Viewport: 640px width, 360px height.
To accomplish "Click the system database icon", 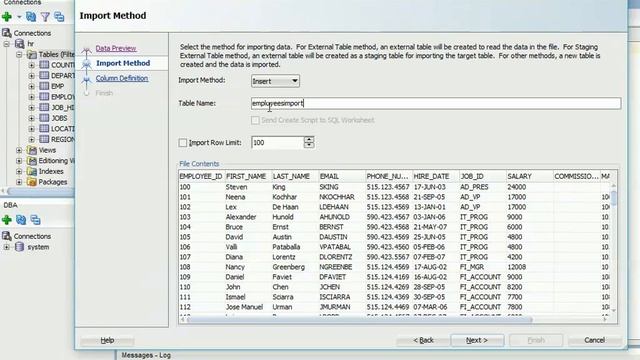I will 19,247.
